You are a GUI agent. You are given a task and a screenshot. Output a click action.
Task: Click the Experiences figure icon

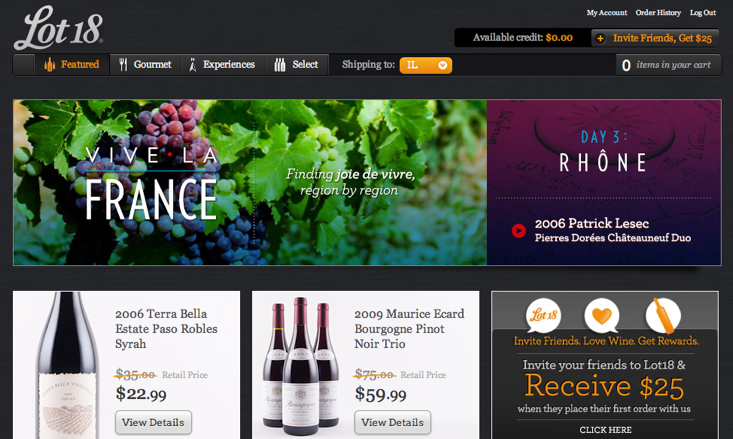pyautogui.click(x=192, y=65)
